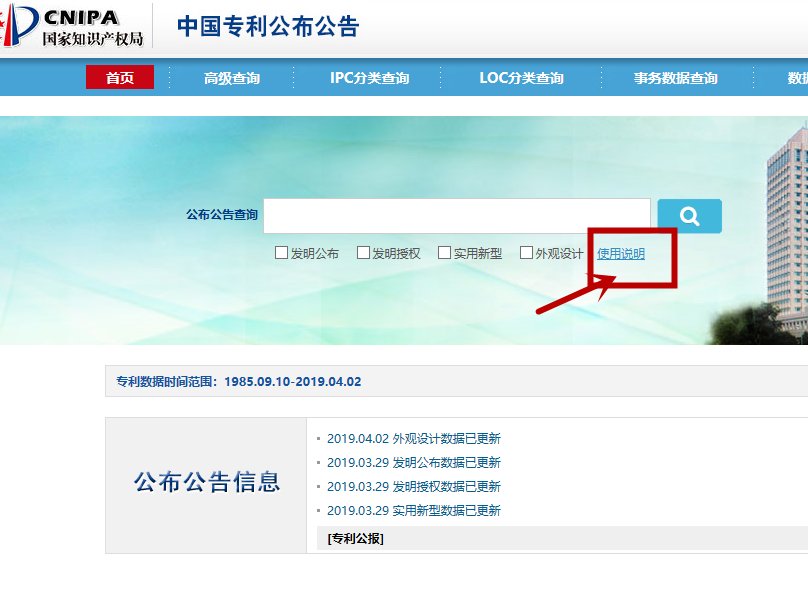Select LOC分类查询 menu item
The height and width of the screenshot is (603, 808).
pyautogui.click(x=521, y=78)
